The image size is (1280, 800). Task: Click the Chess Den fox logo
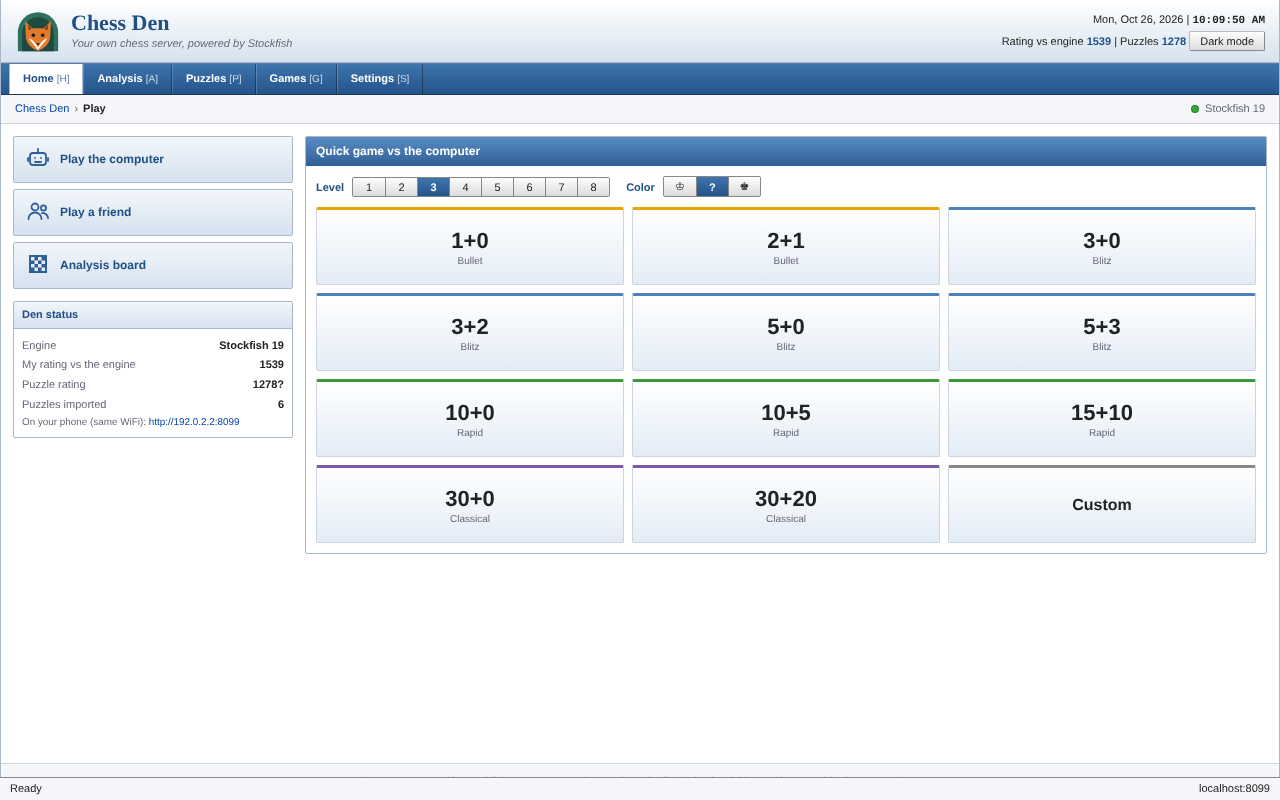pyautogui.click(x=38, y=32)
